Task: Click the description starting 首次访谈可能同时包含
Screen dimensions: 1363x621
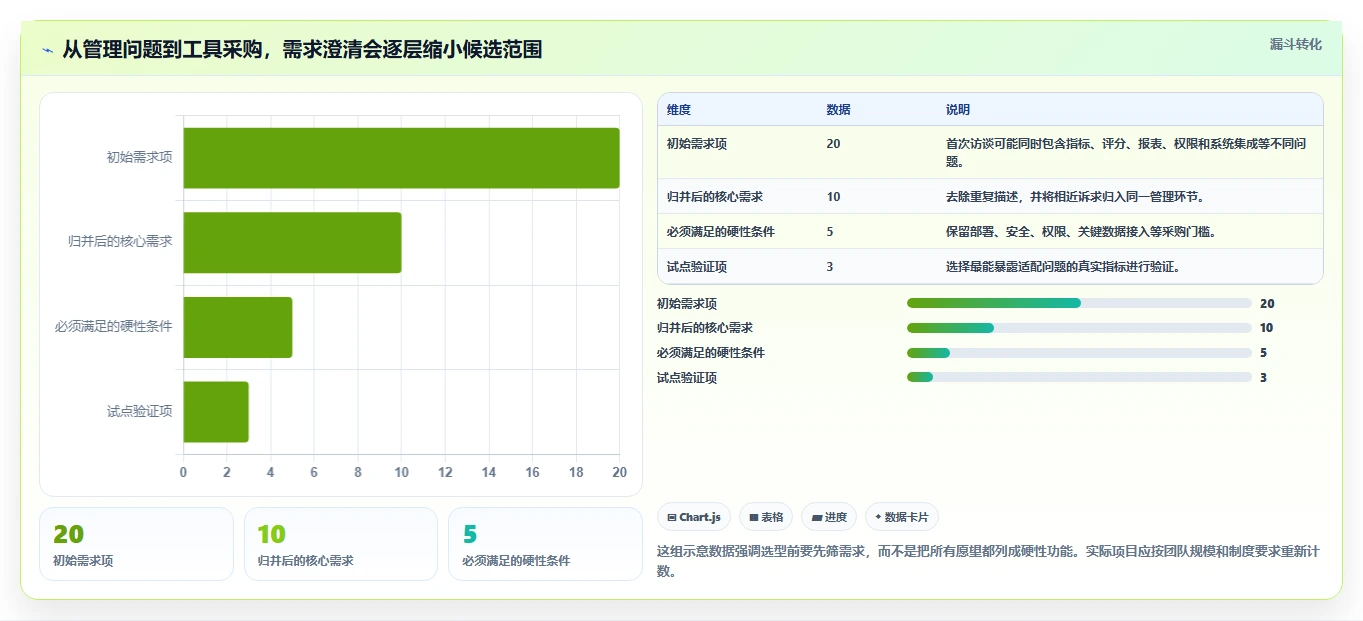Action: (x=1126, y=152)
